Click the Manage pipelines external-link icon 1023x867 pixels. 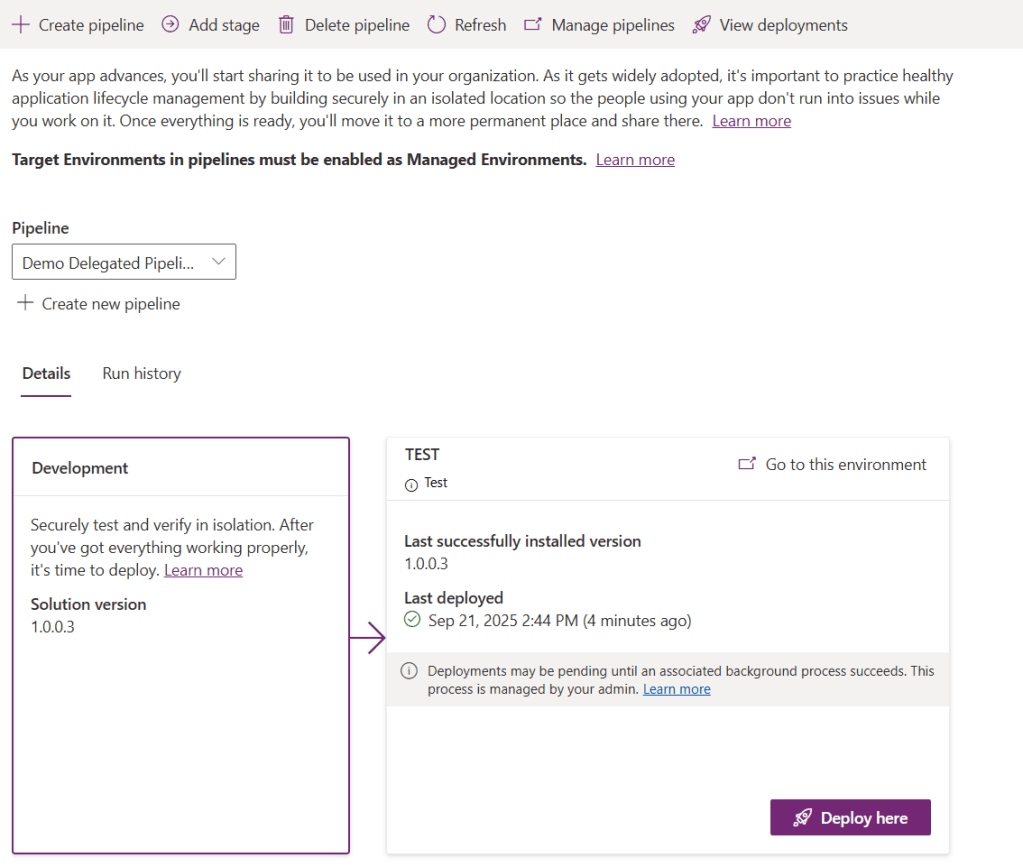[533, 25]
